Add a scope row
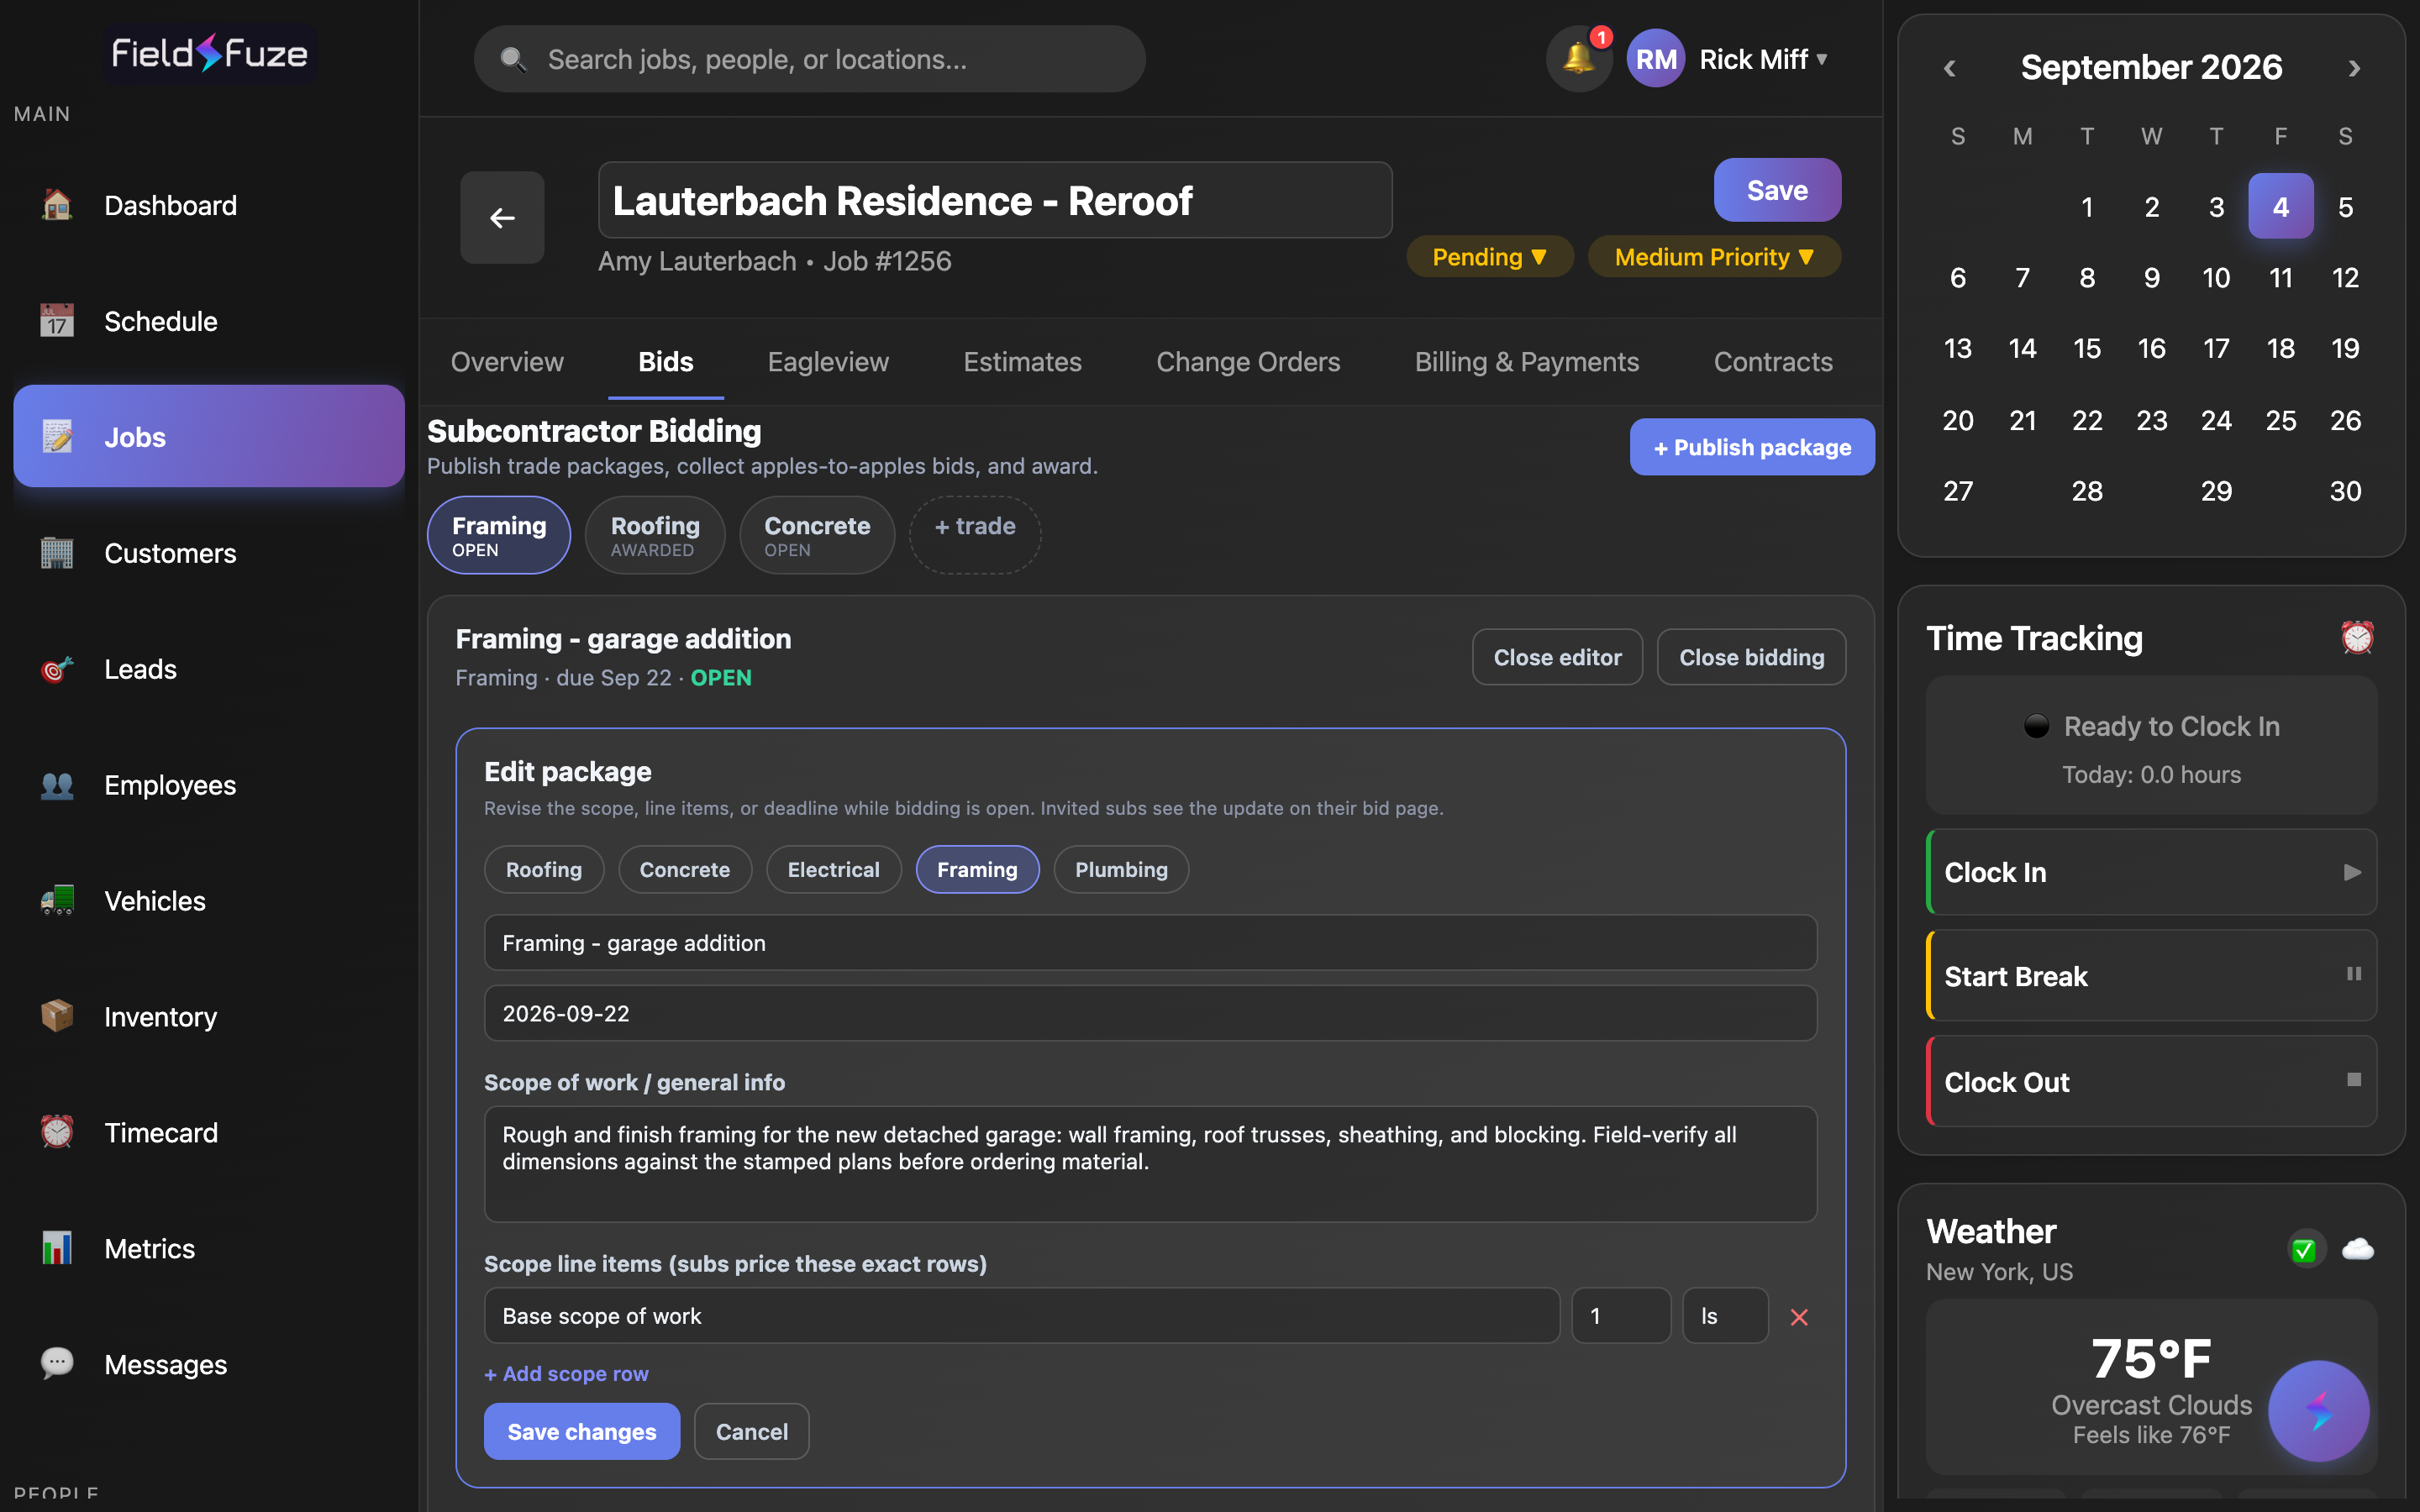 (566, 1374)
